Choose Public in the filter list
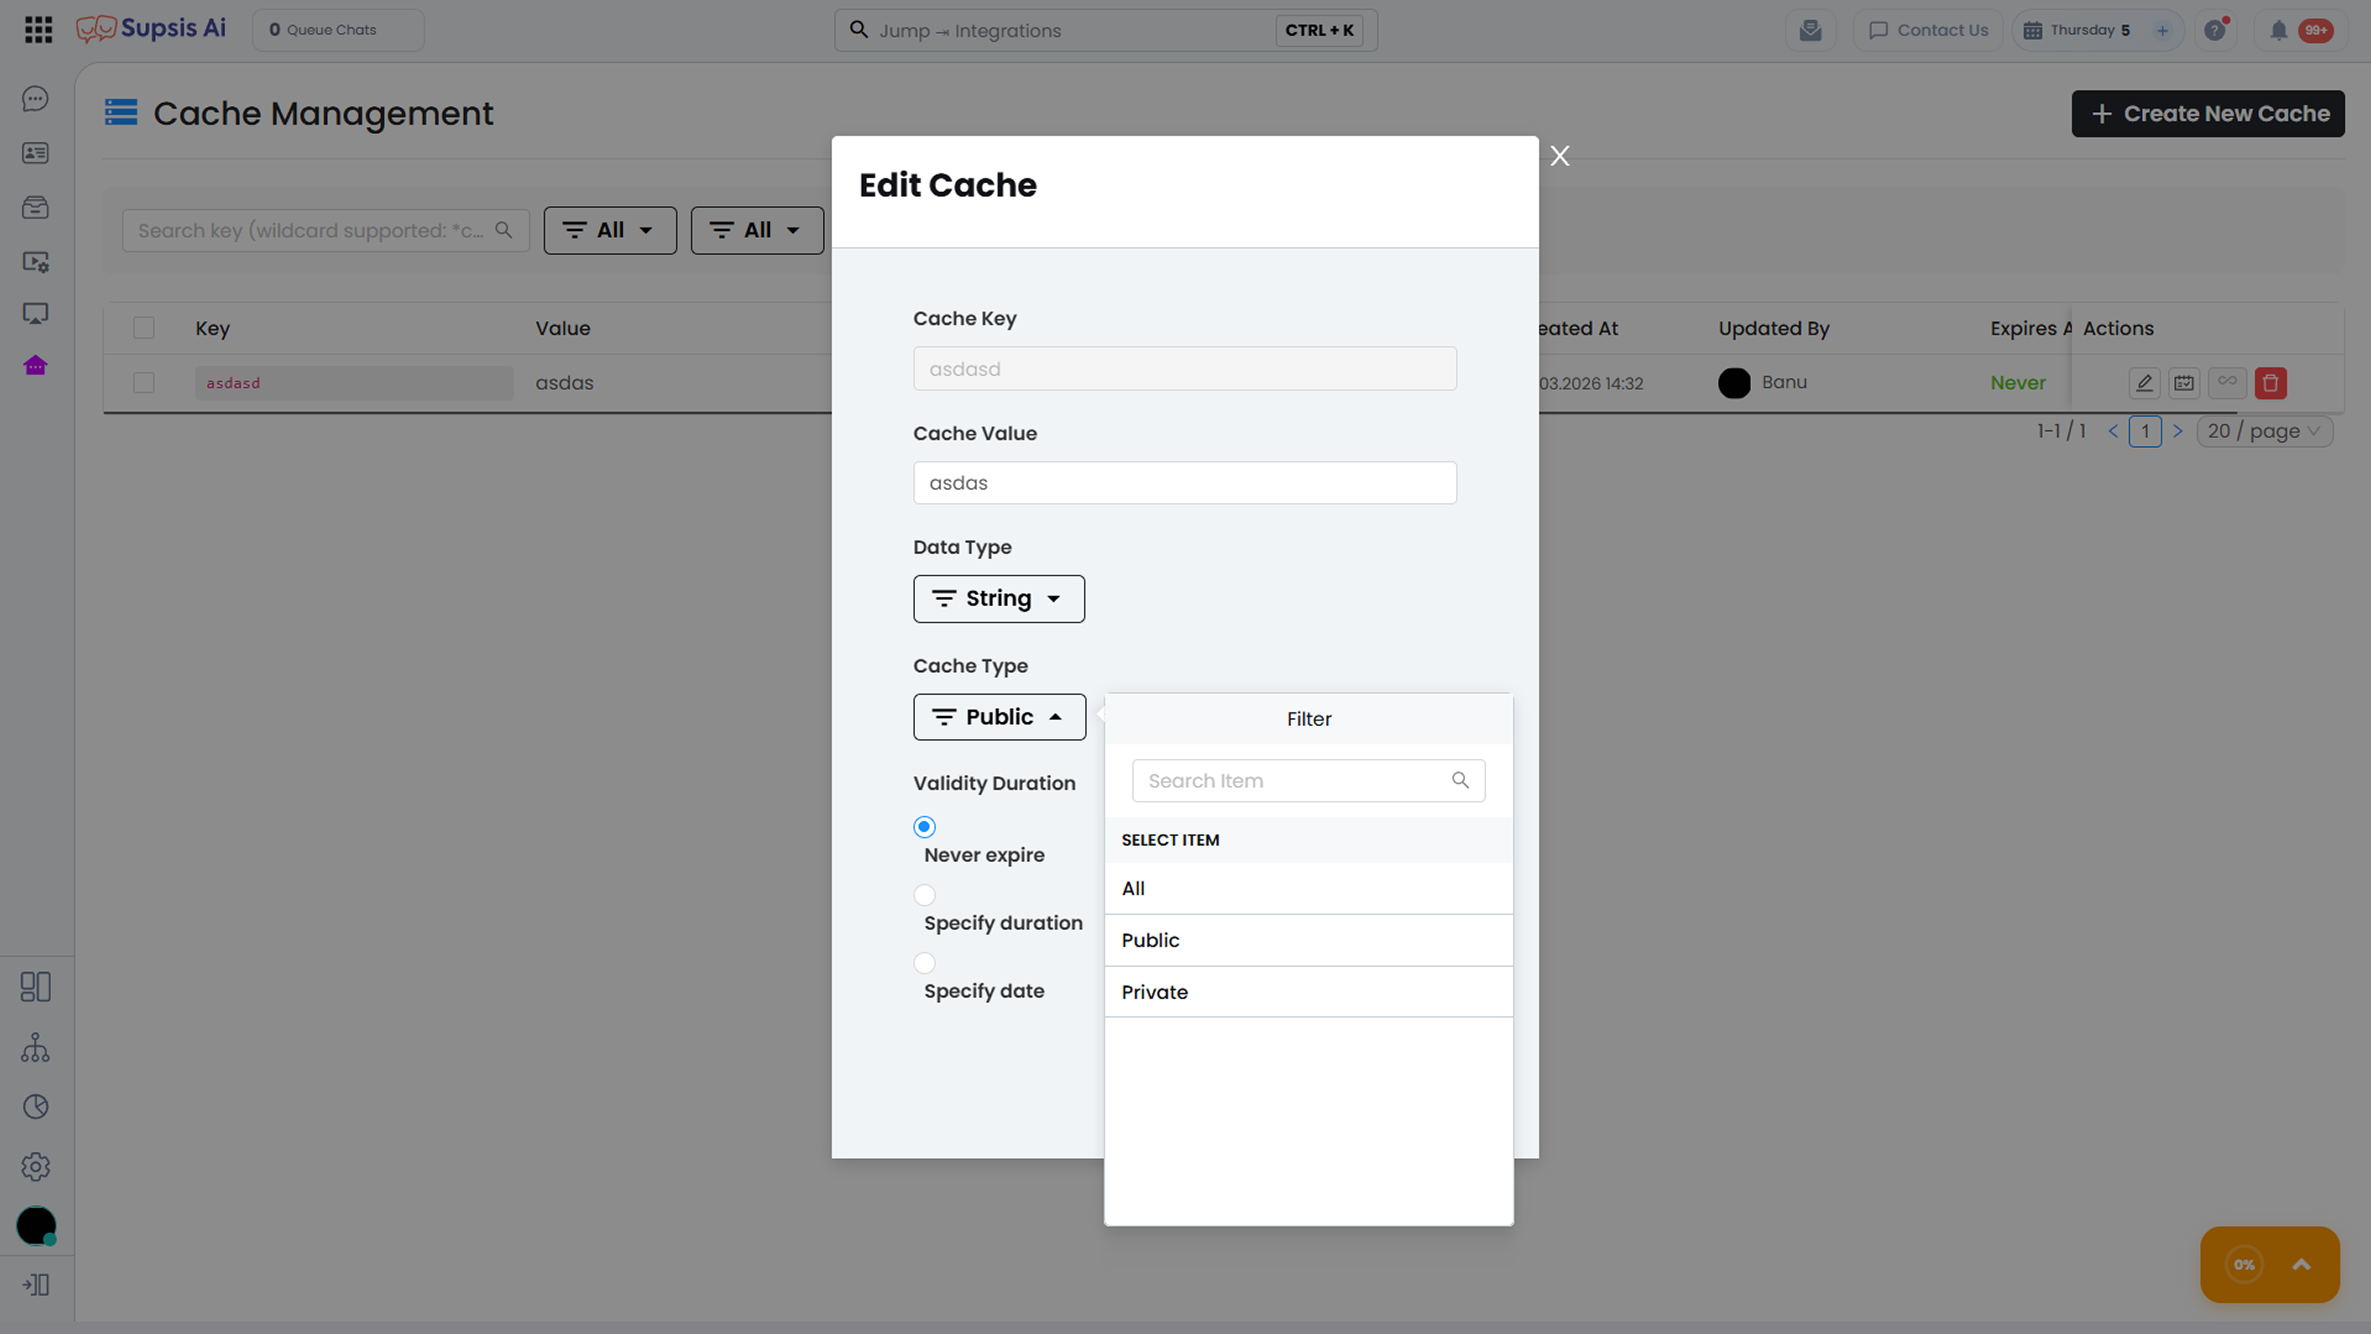 click(x=1308, y=941)
